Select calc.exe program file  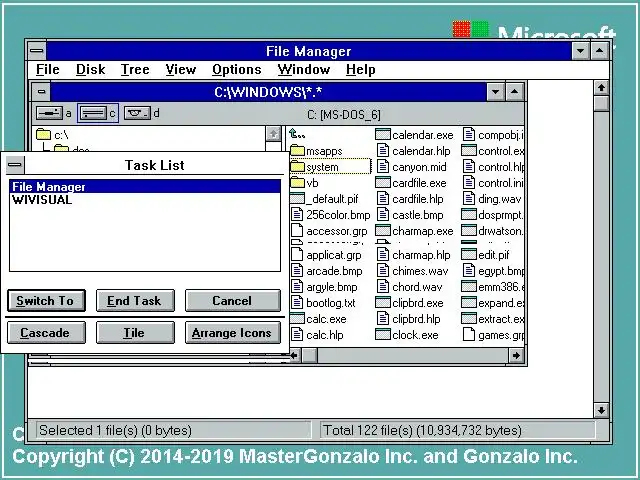point(318,319)
